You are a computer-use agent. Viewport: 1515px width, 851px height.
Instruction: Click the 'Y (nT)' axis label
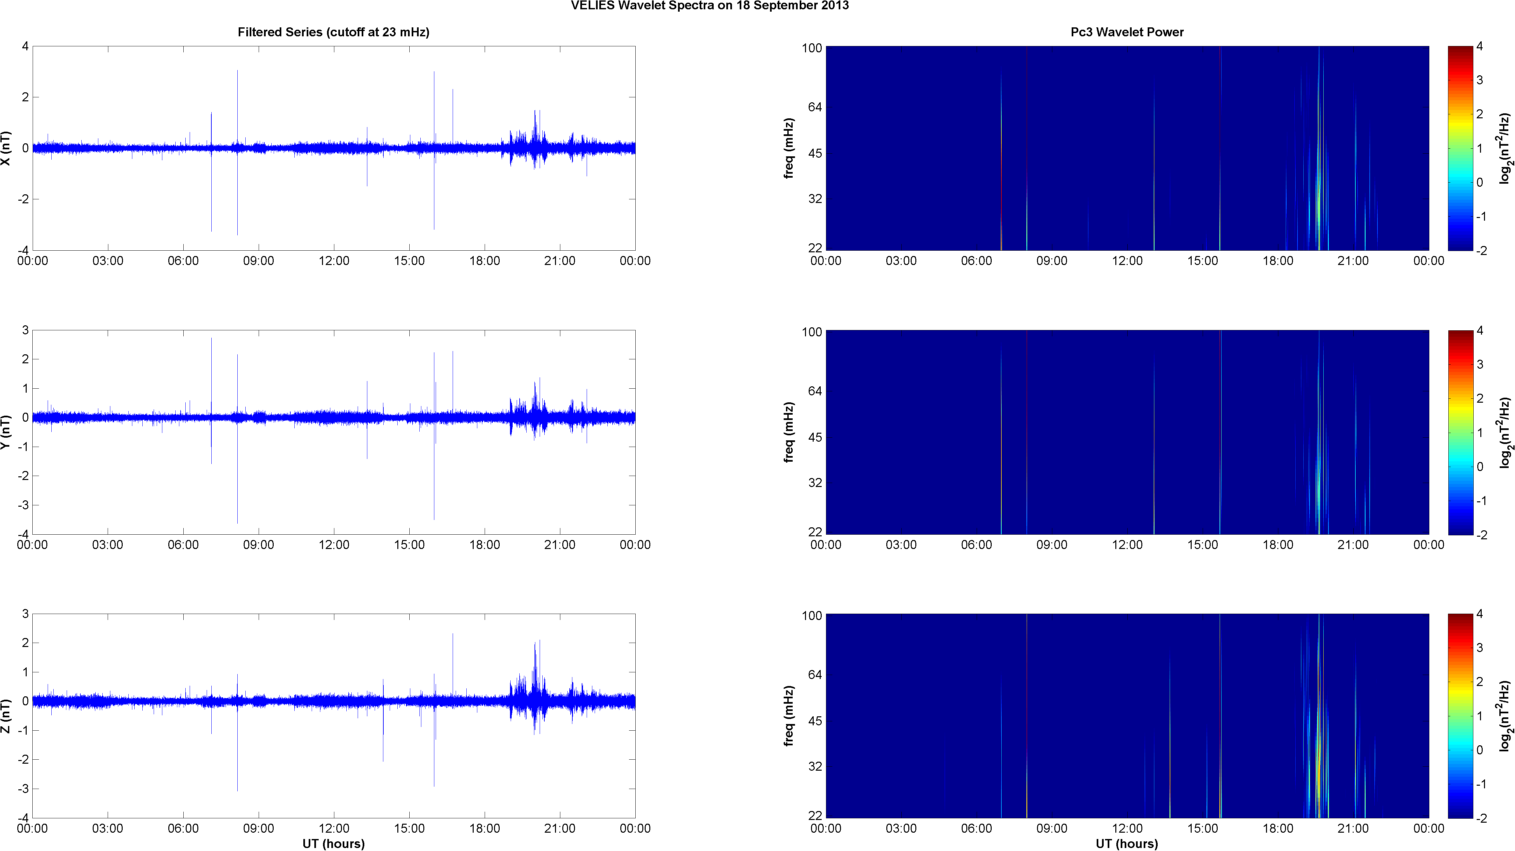click(x=8, y=432)
